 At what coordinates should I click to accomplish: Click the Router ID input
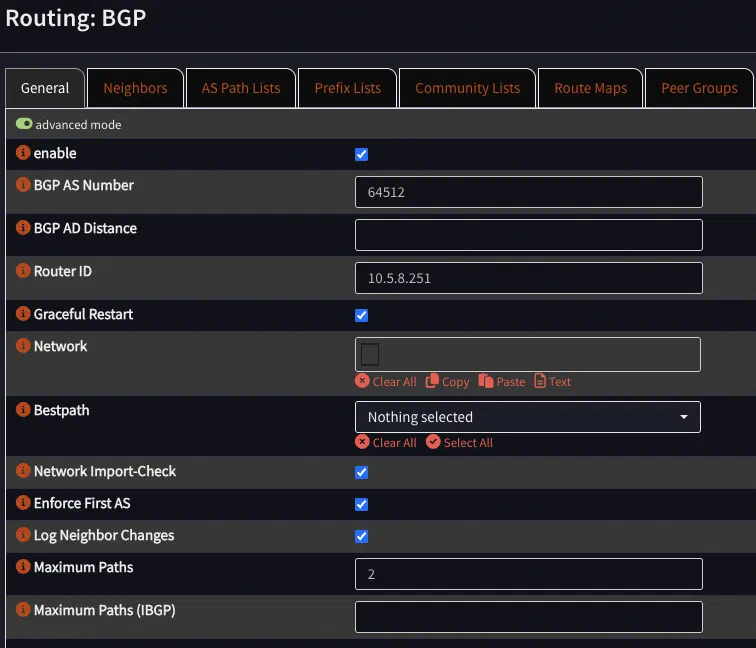[528, 278]
